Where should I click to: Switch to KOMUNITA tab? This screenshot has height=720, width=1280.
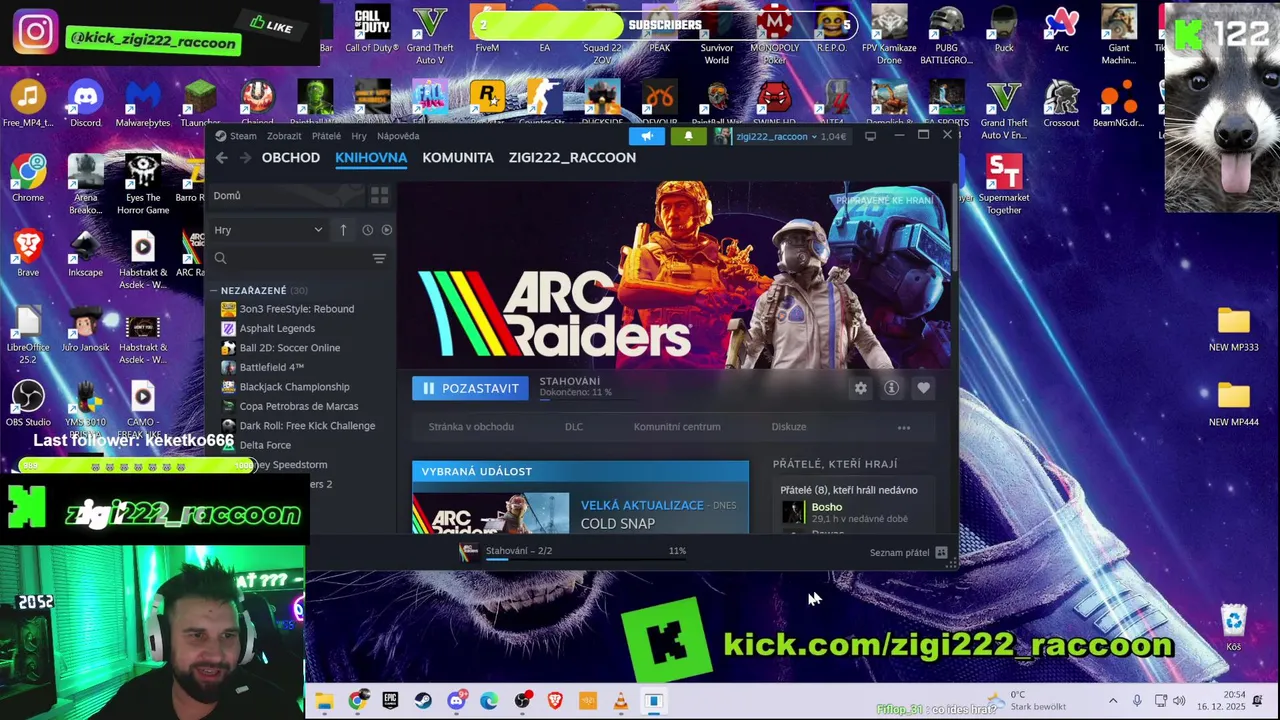(458, 158)
